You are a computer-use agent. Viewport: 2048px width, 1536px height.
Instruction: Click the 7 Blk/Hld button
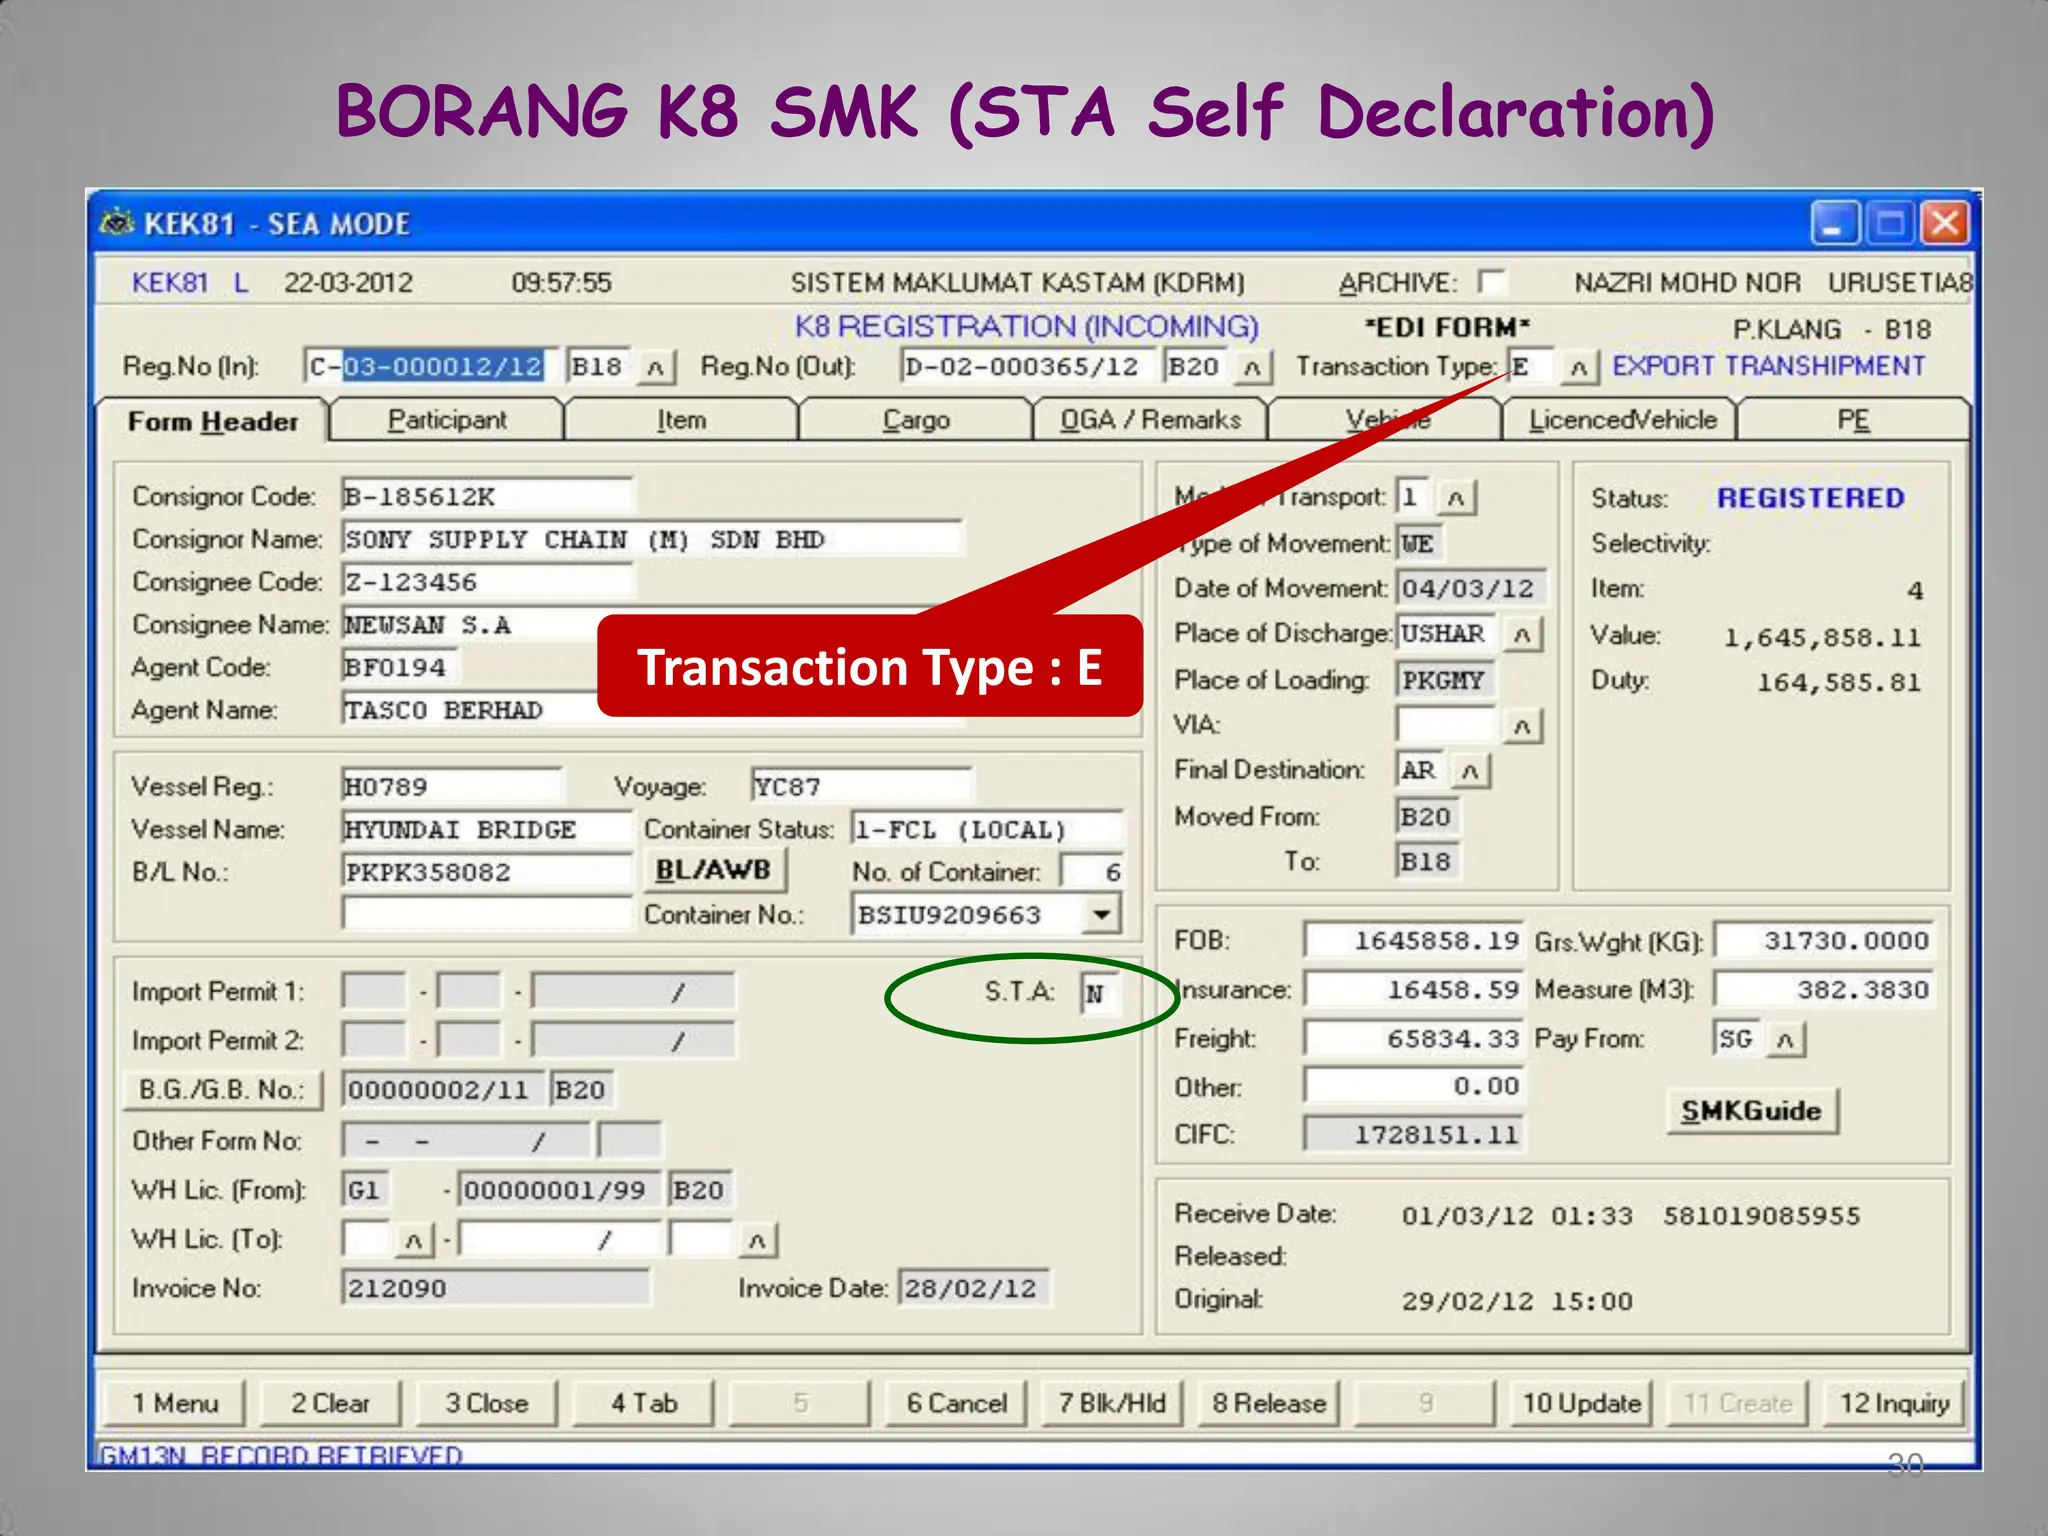[x=1112, y=1403]
